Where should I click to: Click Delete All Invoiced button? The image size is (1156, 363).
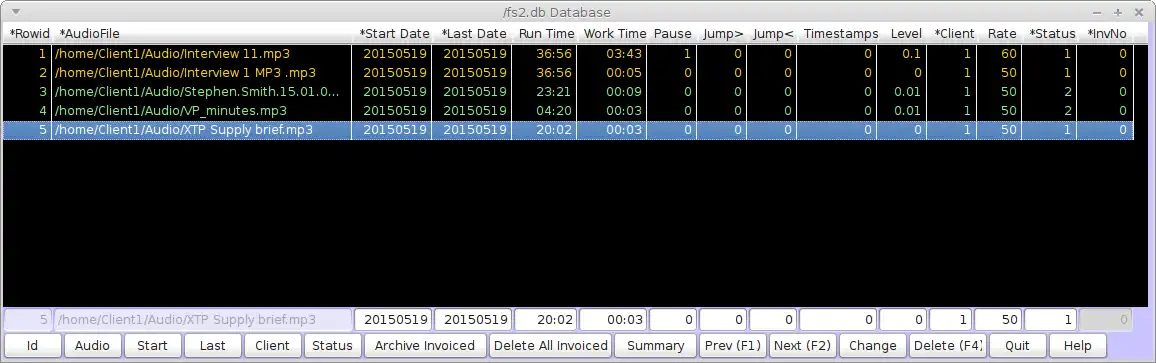(551, 345)
